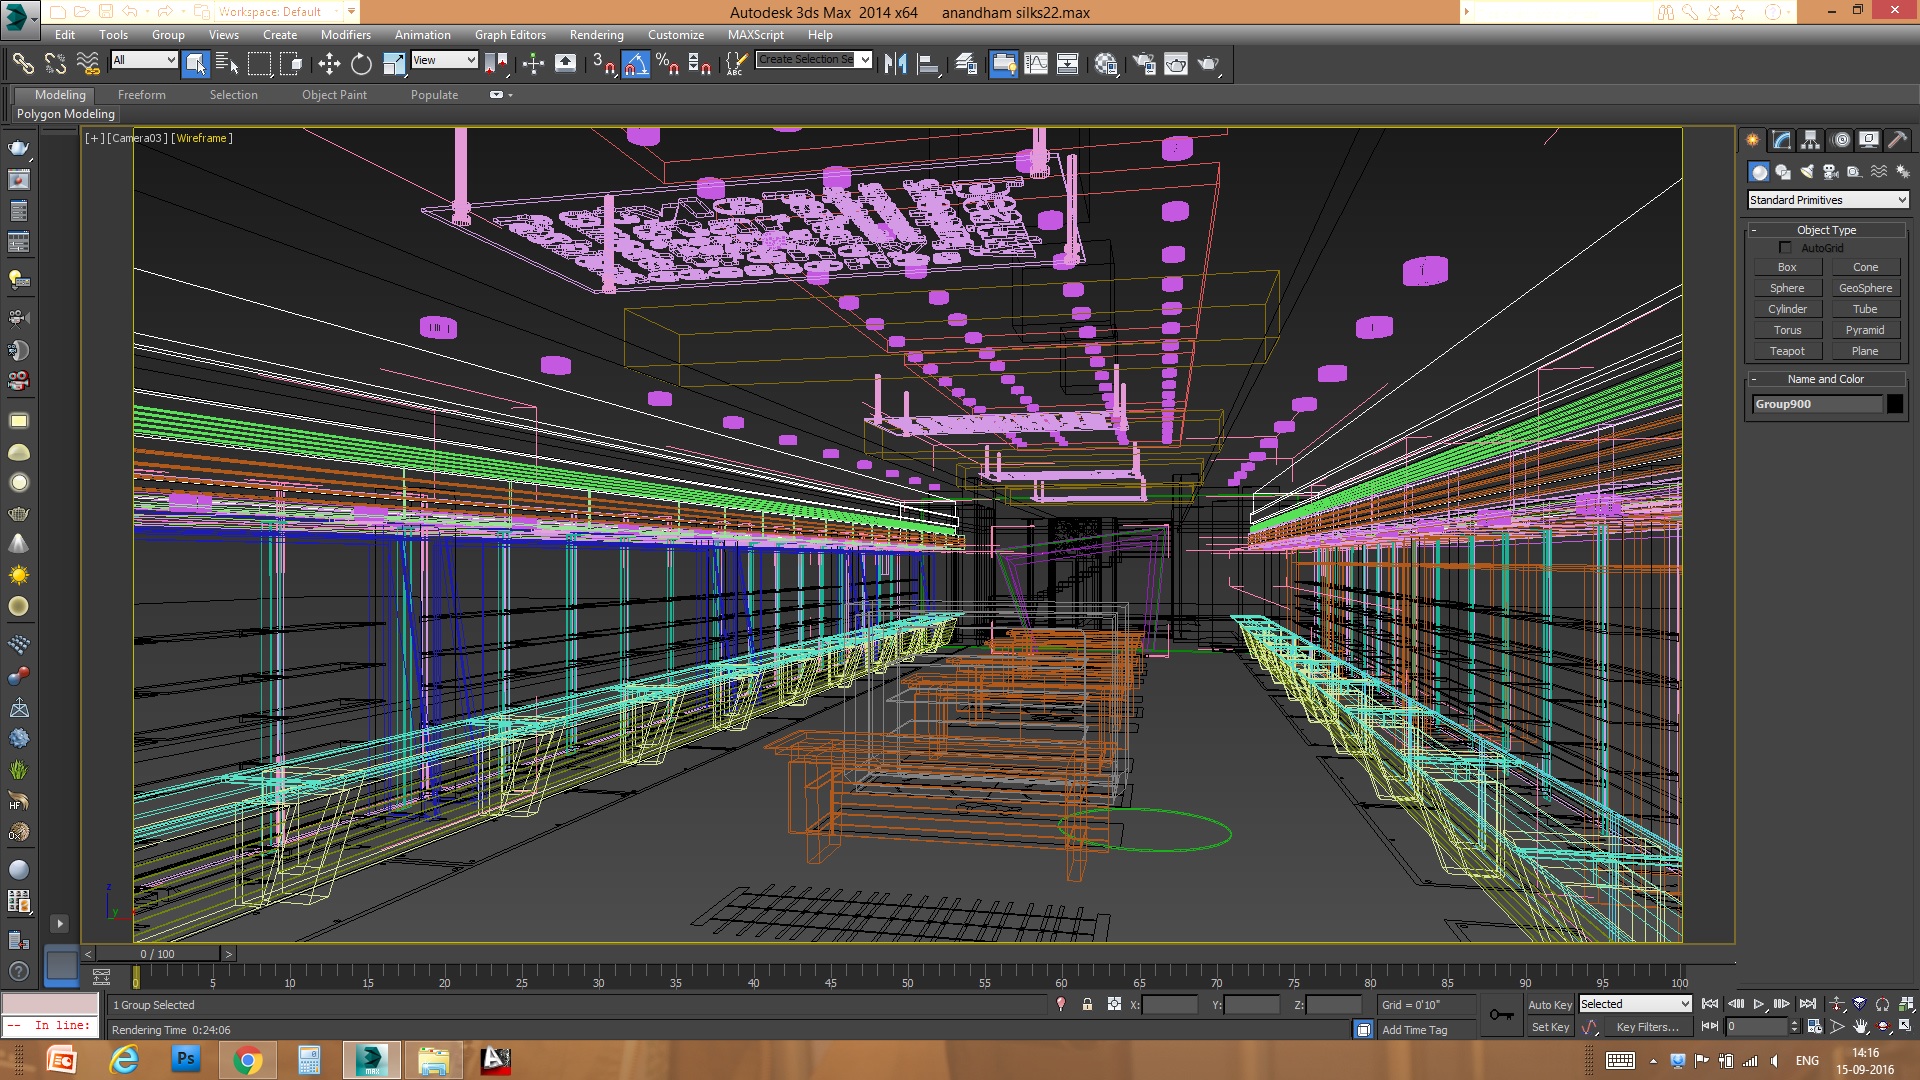Viewport: 1920px width, 1080px height.
Task: Toggle the Selection Lock padlock
Action: click(x=1087, y=1004)
